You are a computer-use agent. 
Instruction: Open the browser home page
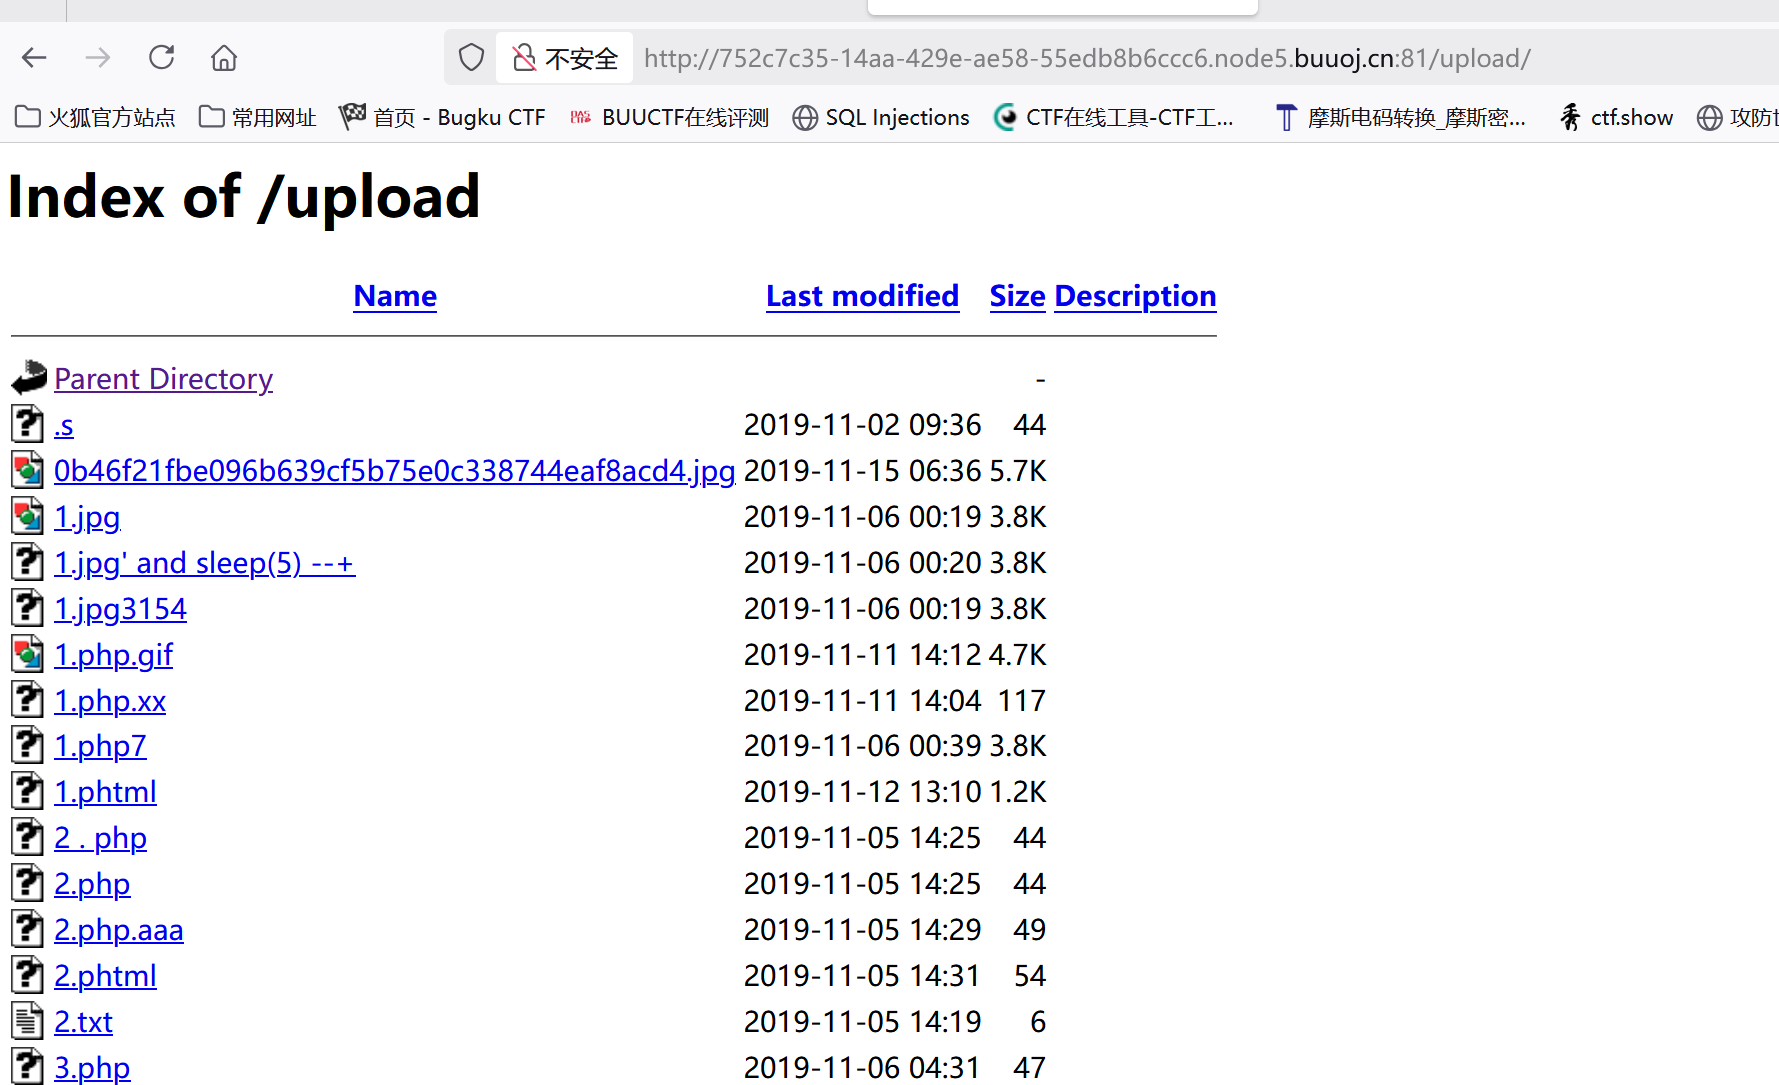(x=224, y=58)
